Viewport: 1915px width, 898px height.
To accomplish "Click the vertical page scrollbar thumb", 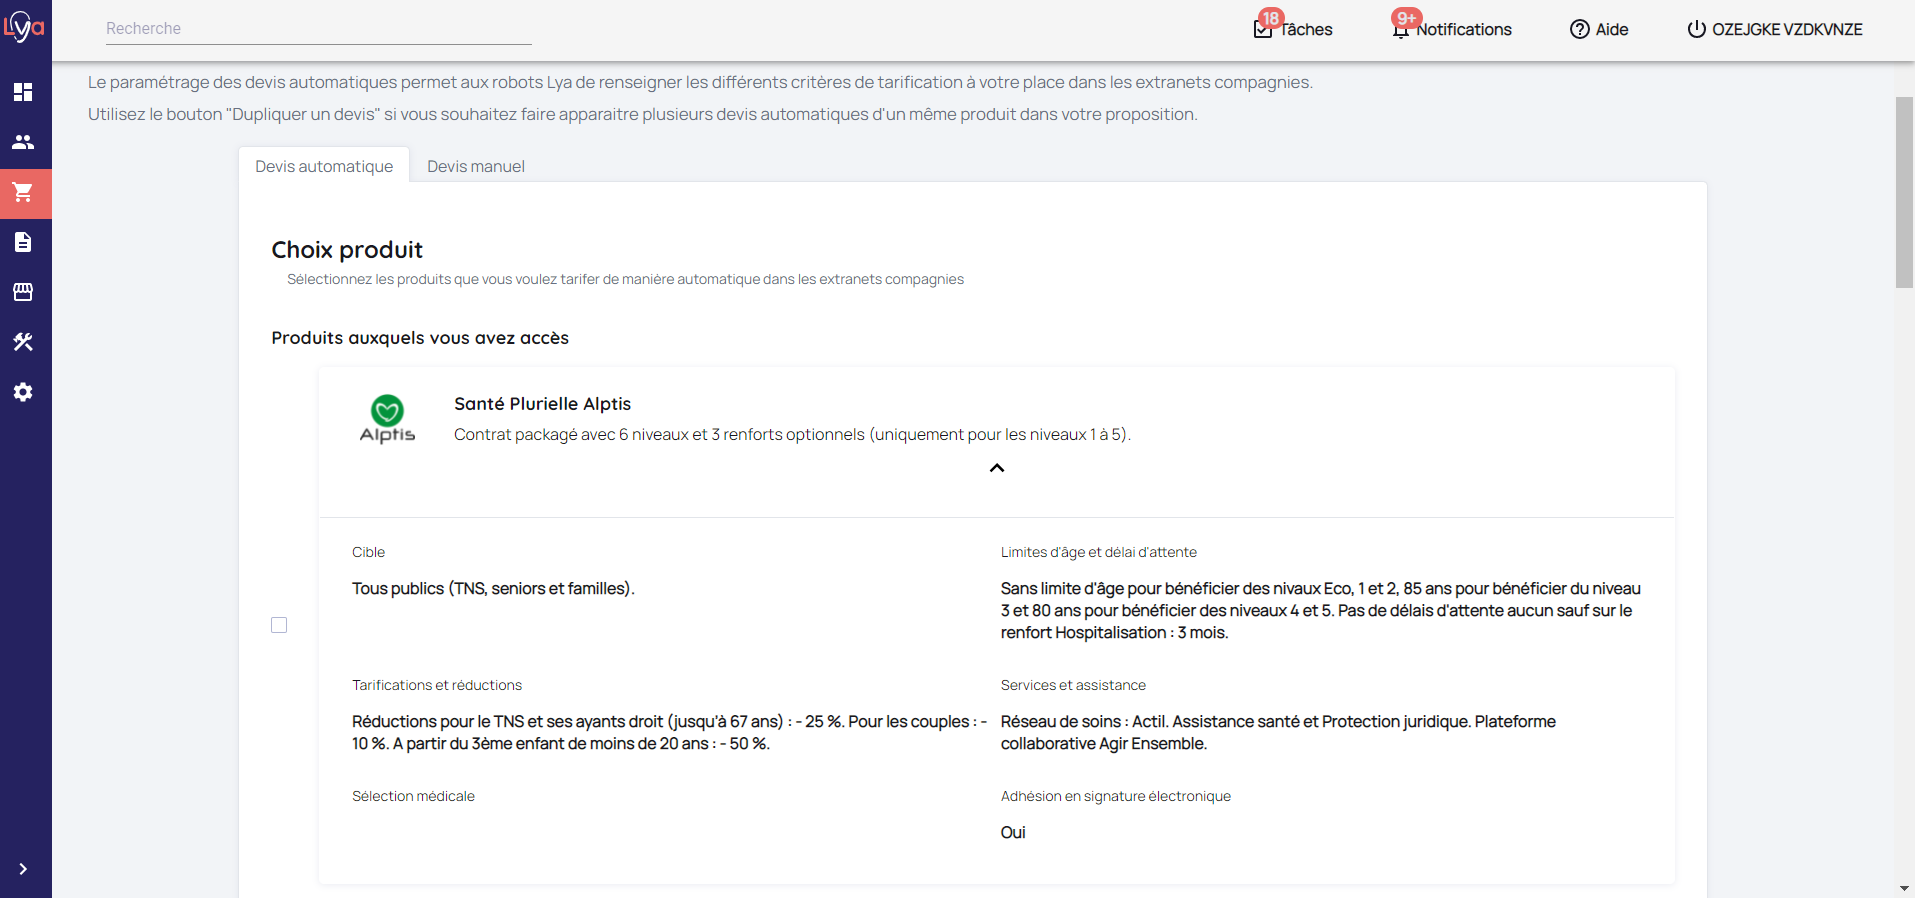I will pos(1904,192).
